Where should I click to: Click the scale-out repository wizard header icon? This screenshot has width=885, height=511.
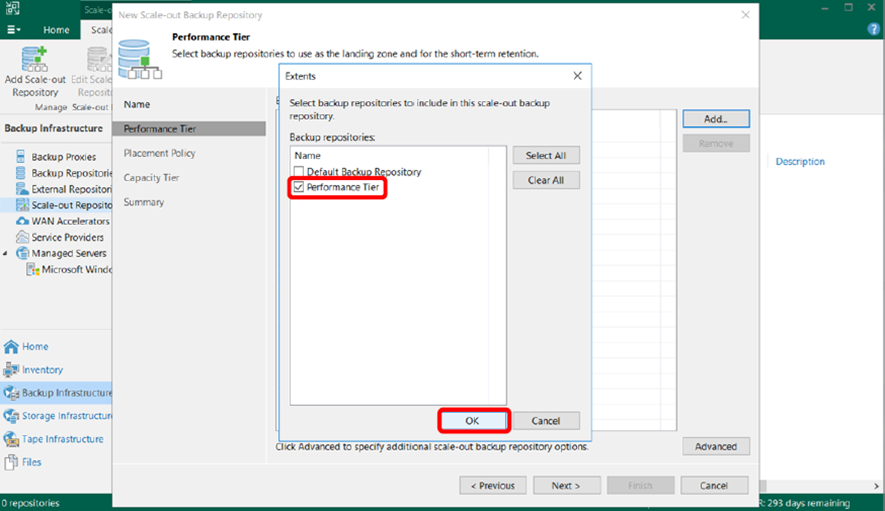click(x=139, y=59)
